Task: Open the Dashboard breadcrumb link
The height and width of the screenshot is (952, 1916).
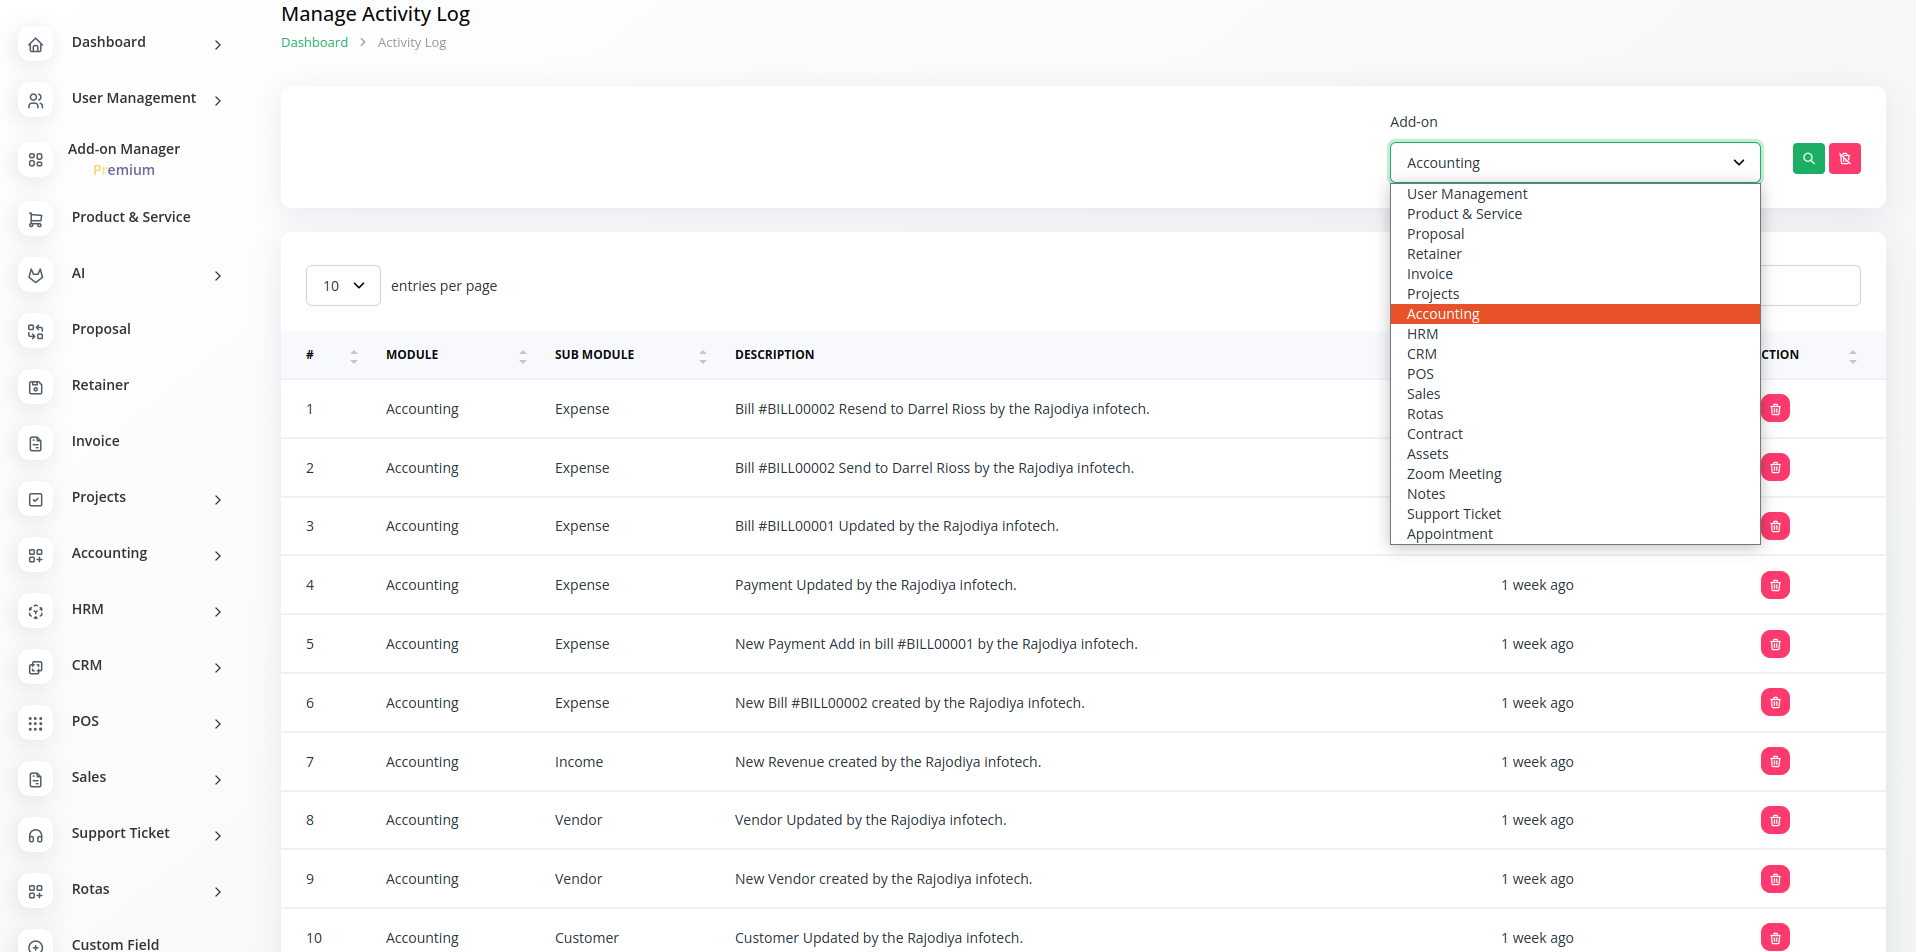Action: (314, 43)
